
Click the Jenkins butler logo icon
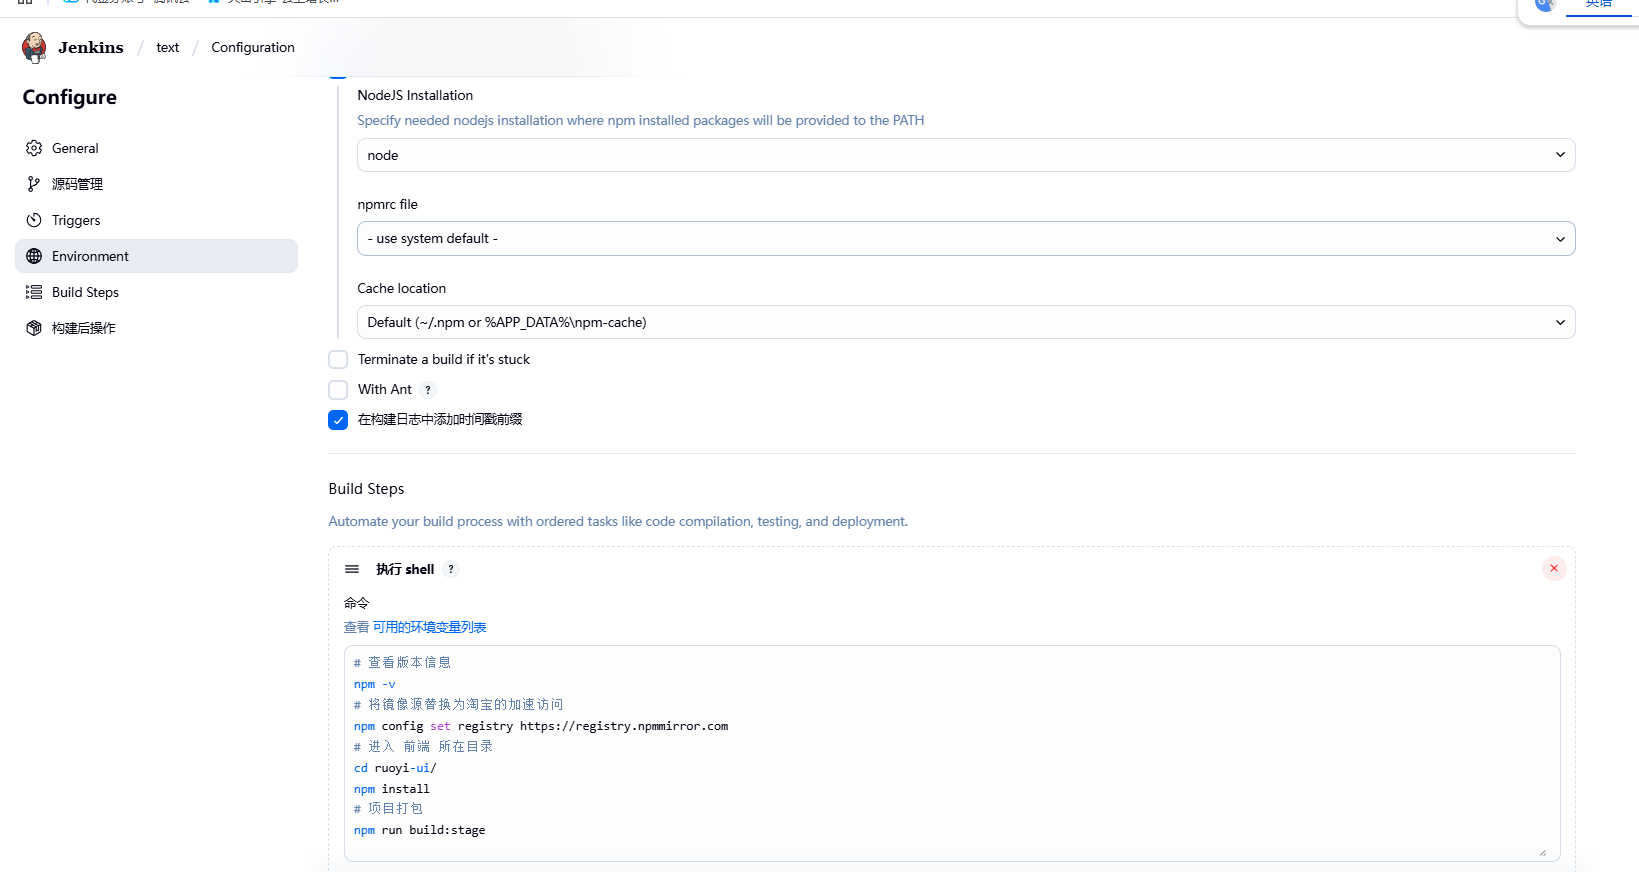34,47
